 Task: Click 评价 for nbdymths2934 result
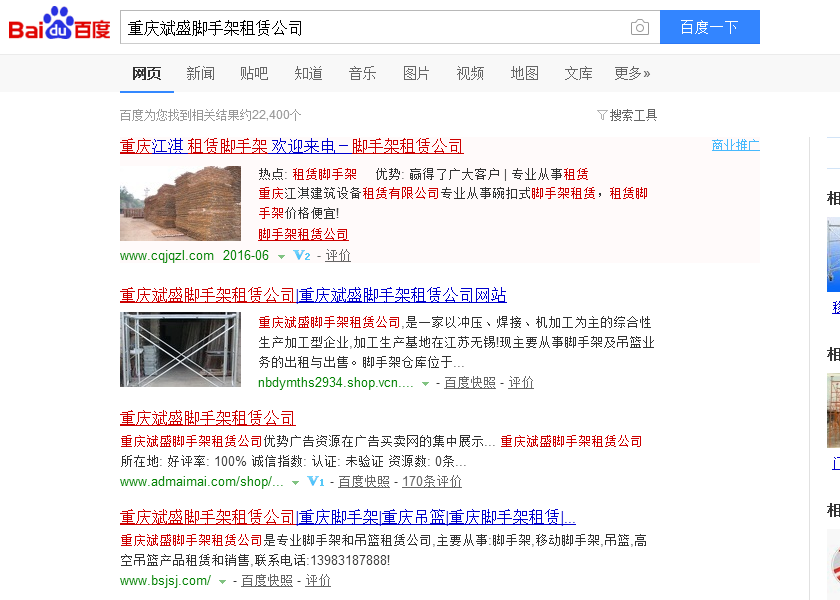pyautogui.click(x=521, y=382)
